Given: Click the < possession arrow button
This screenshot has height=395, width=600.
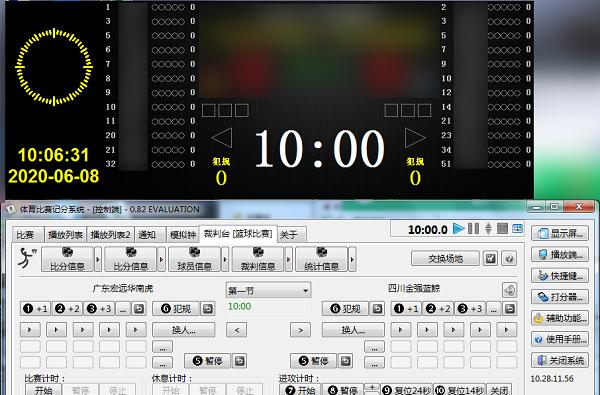Looking at the screenshot, I should [236, 330].
